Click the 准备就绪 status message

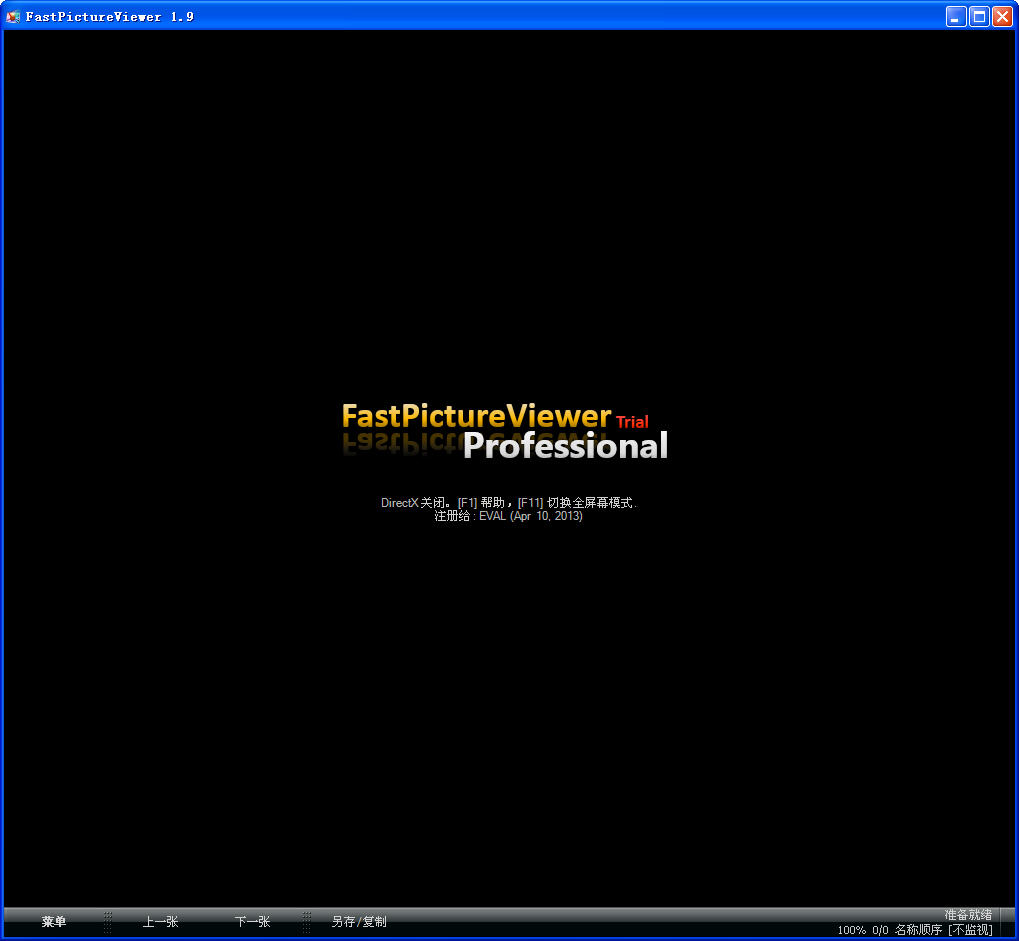pos(967,913)
